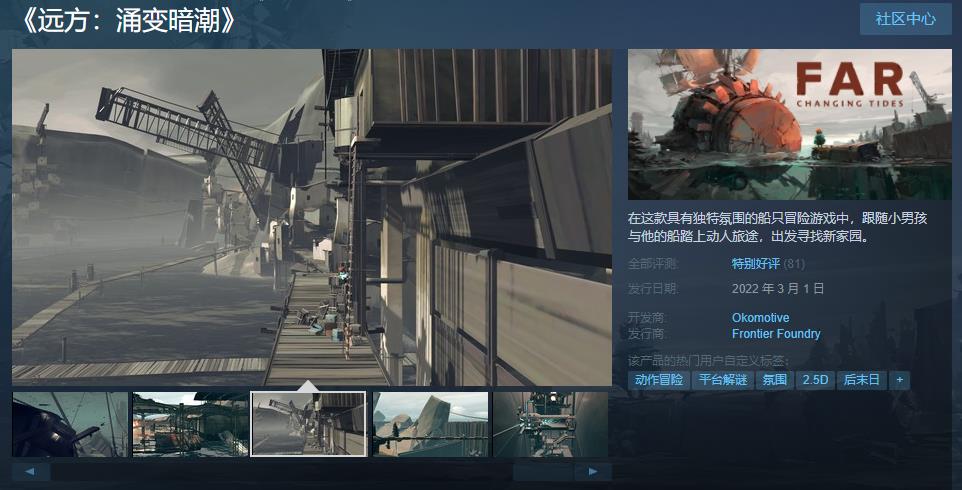Select the fifth partially visible thumbnail
The width and height of the screenshot is (962, 490).
pyautogui.click(x=551, y=424)
